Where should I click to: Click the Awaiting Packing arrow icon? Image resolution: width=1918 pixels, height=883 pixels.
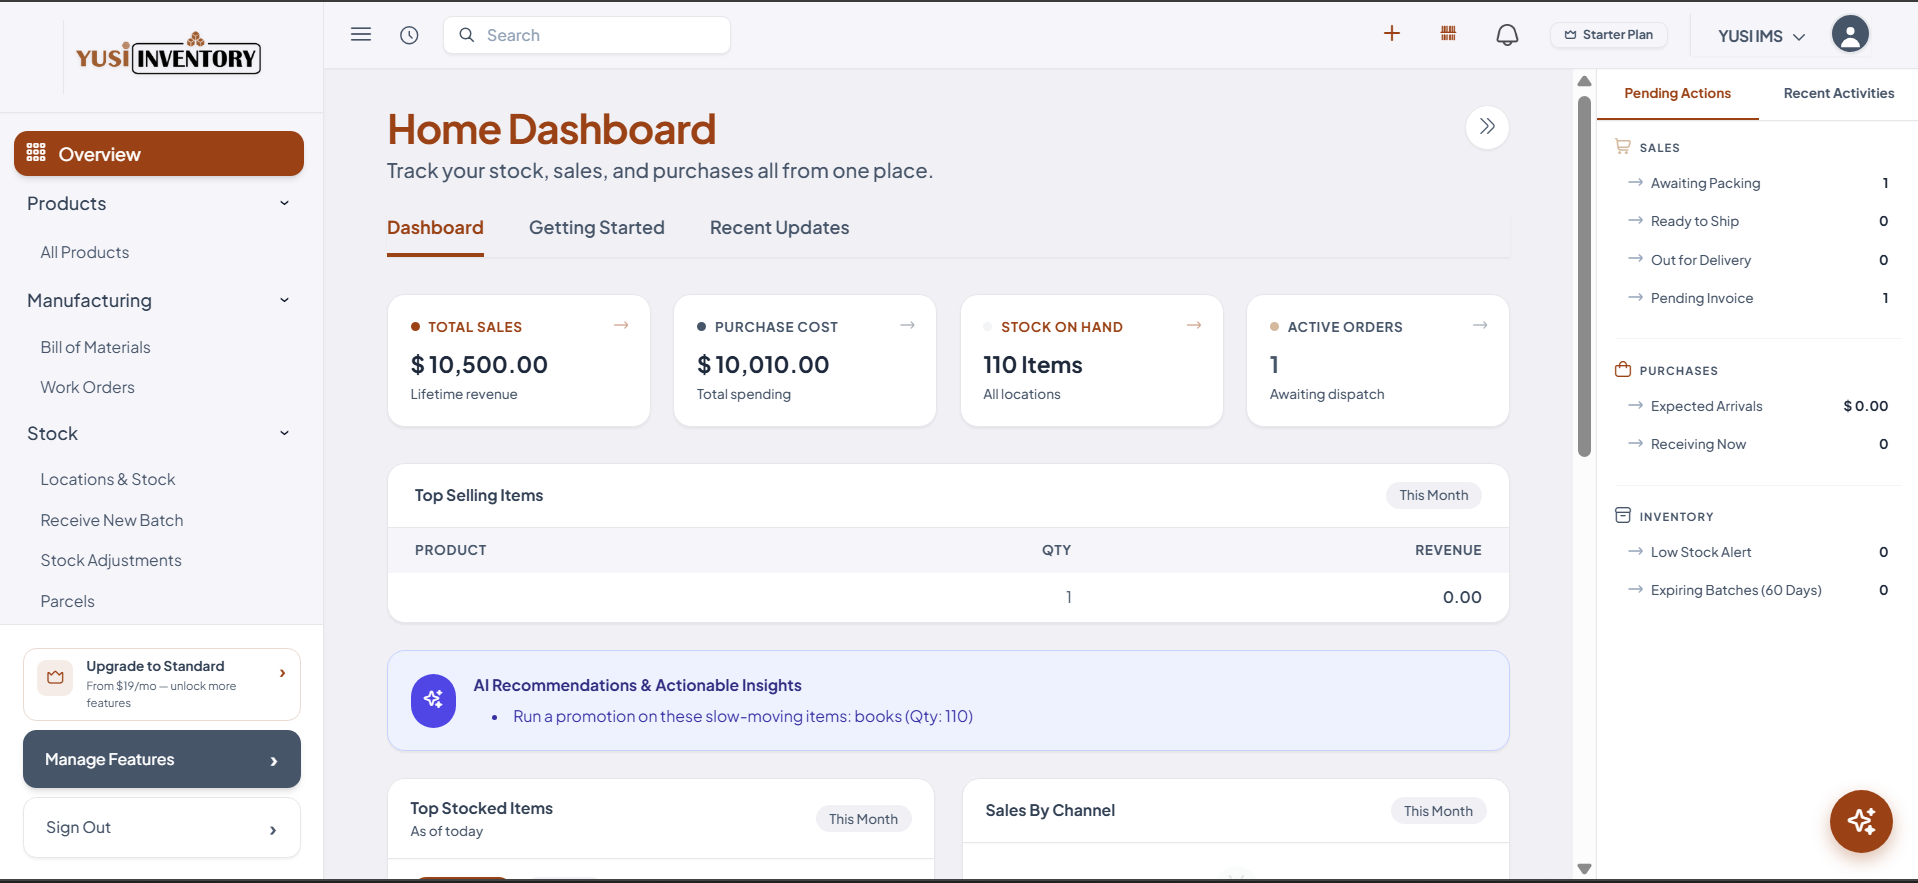pyautogui.click(x=1635, y=182)
